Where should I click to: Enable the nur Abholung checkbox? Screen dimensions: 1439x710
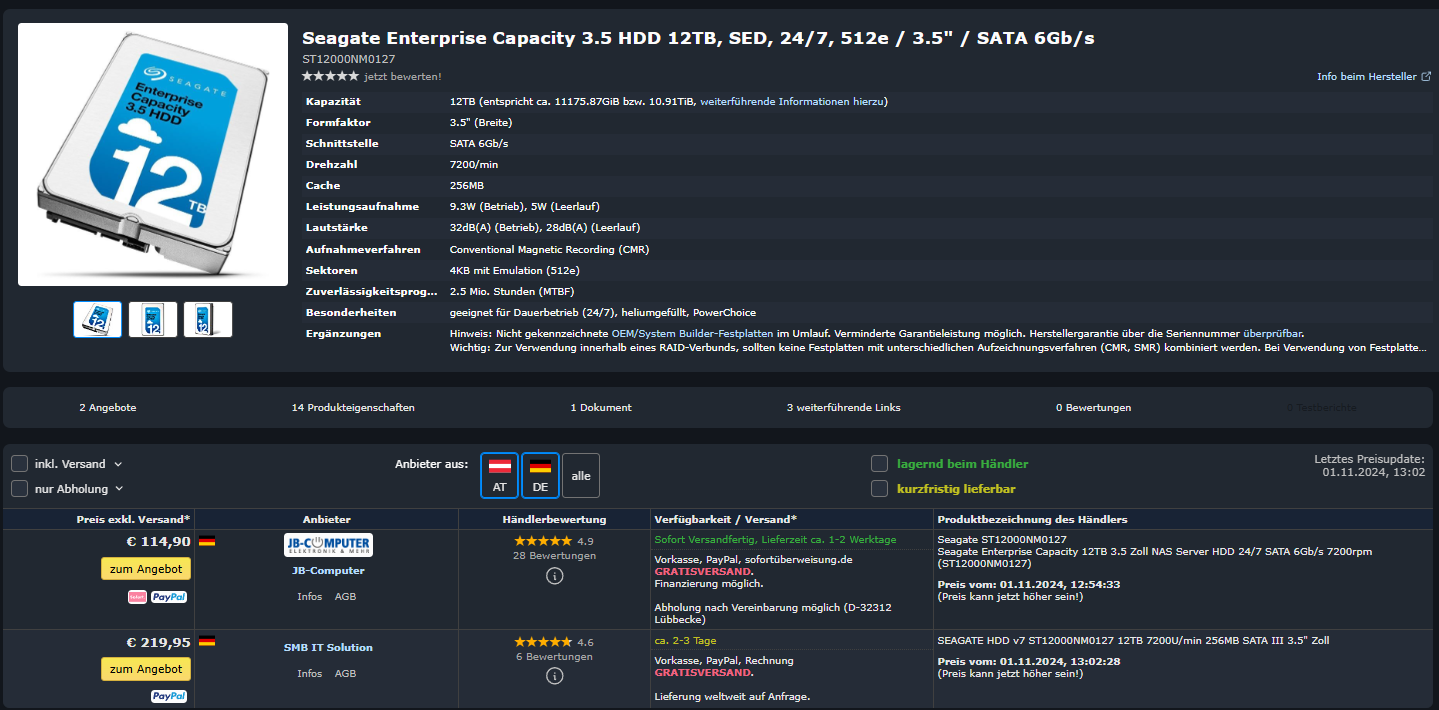click(x=20, y=488)
